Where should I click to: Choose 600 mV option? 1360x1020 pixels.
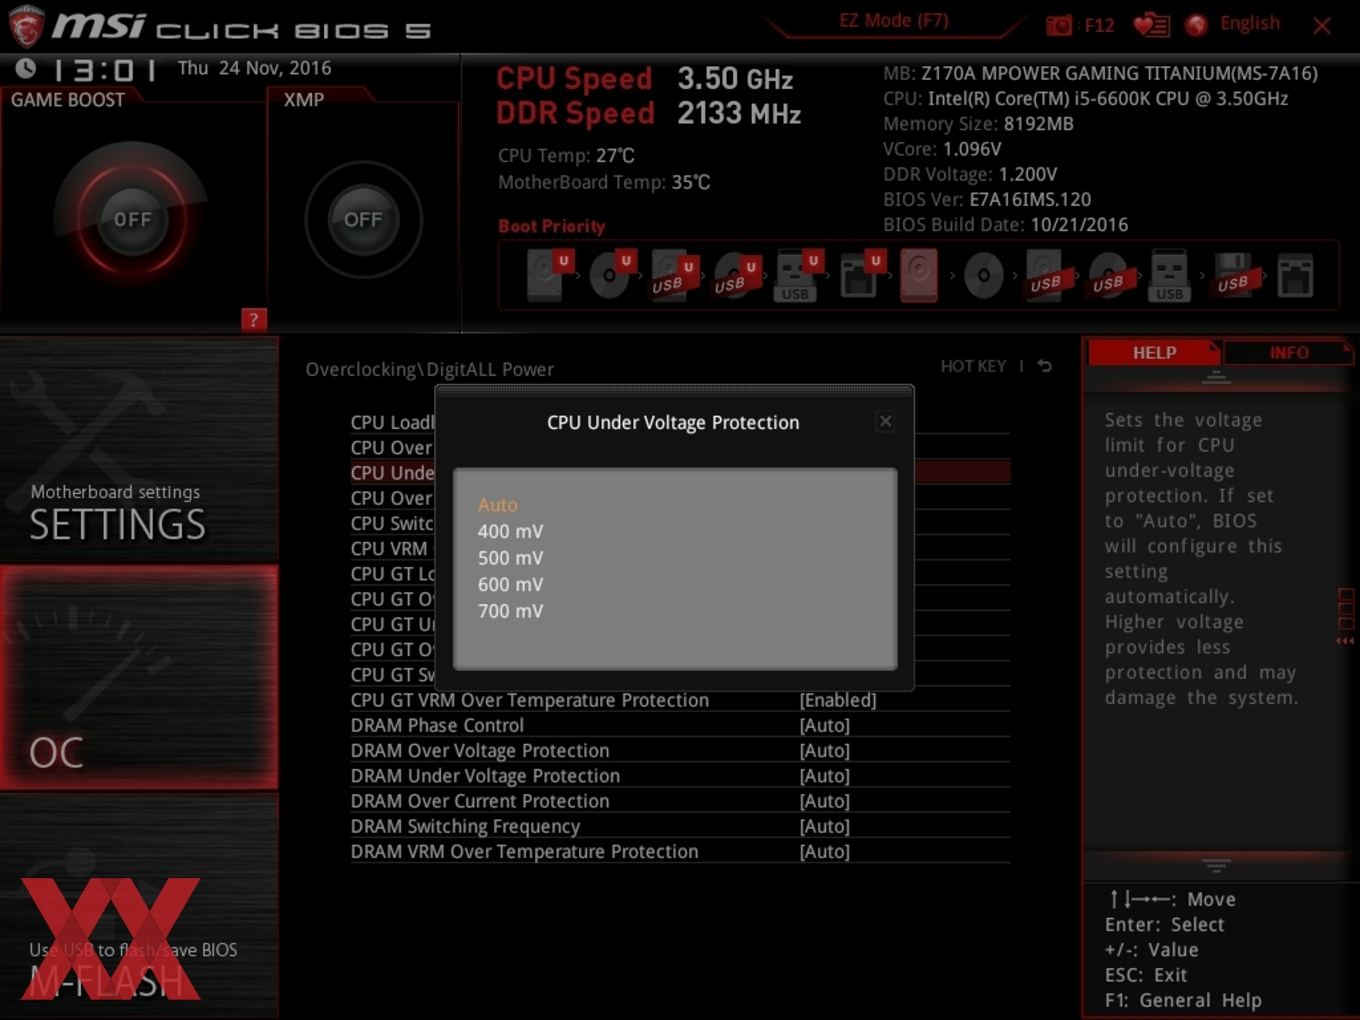(x=510, y=584)
